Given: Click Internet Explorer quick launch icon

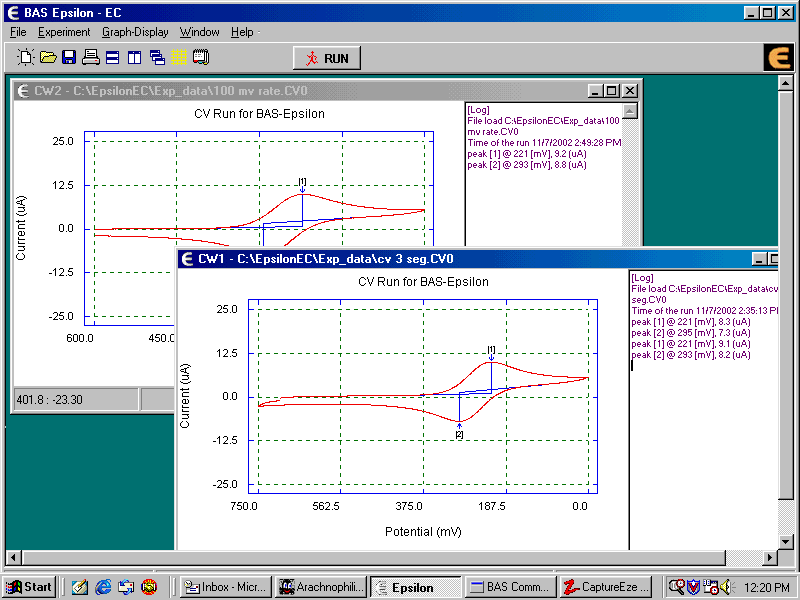Looking at the screenshot, I should (x=103, y=587).
